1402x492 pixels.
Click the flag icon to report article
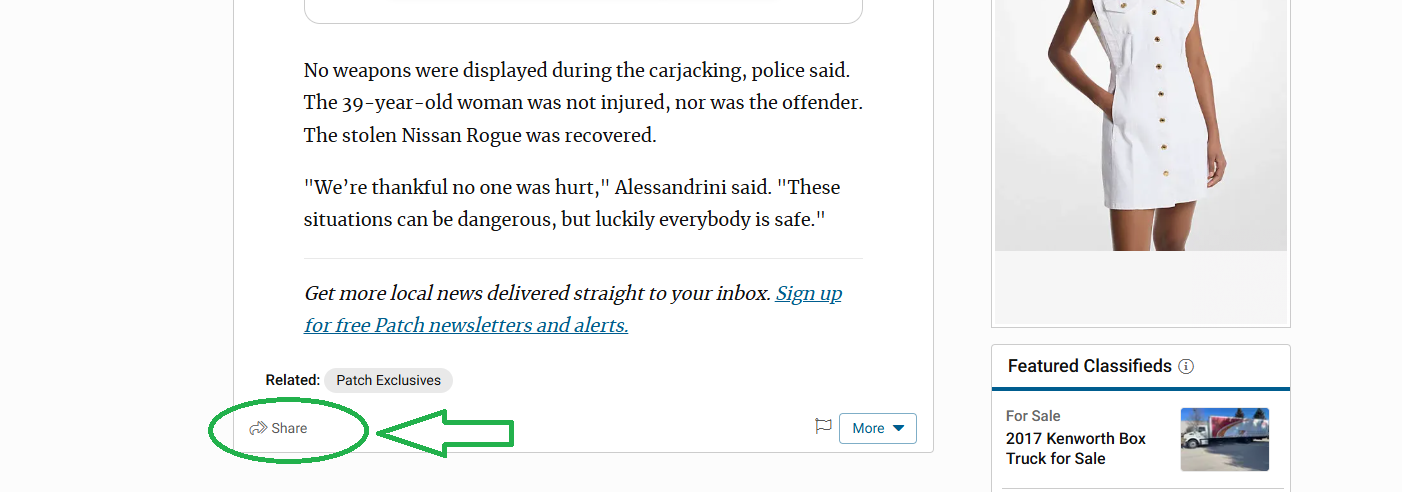tap(823, 427)
